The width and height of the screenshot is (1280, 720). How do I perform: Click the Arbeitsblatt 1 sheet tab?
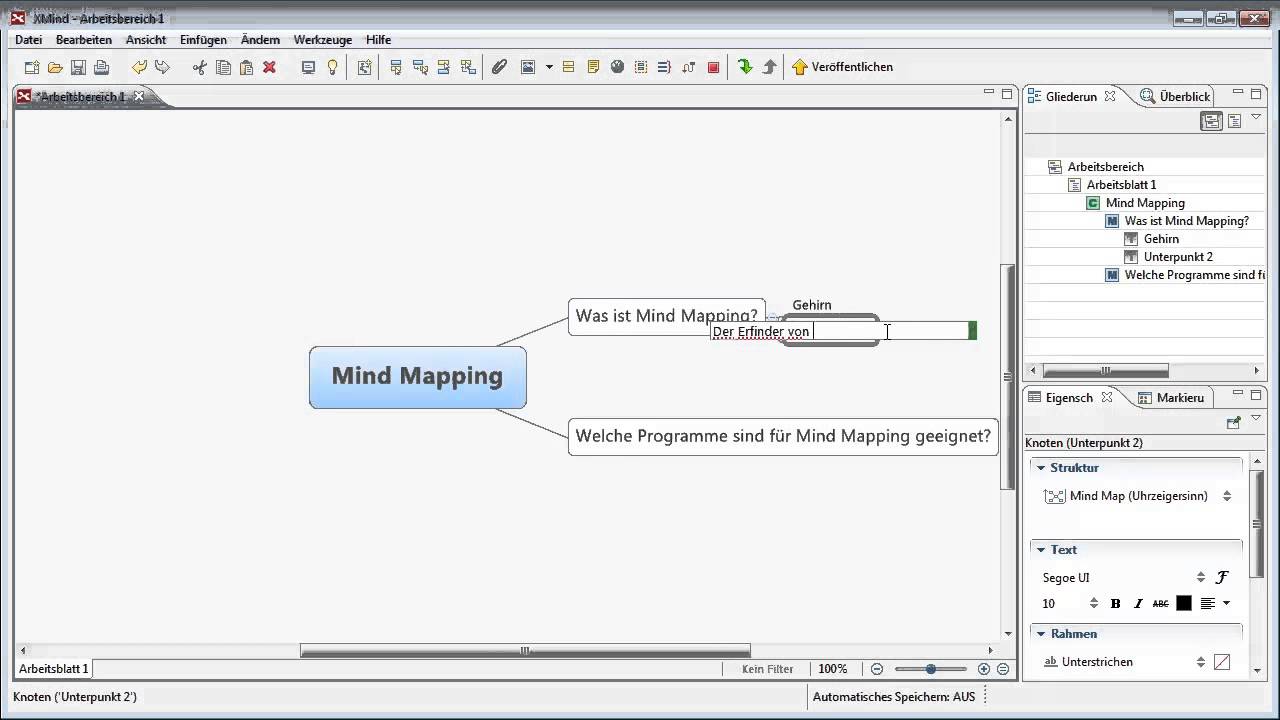[x=54, y=669]
